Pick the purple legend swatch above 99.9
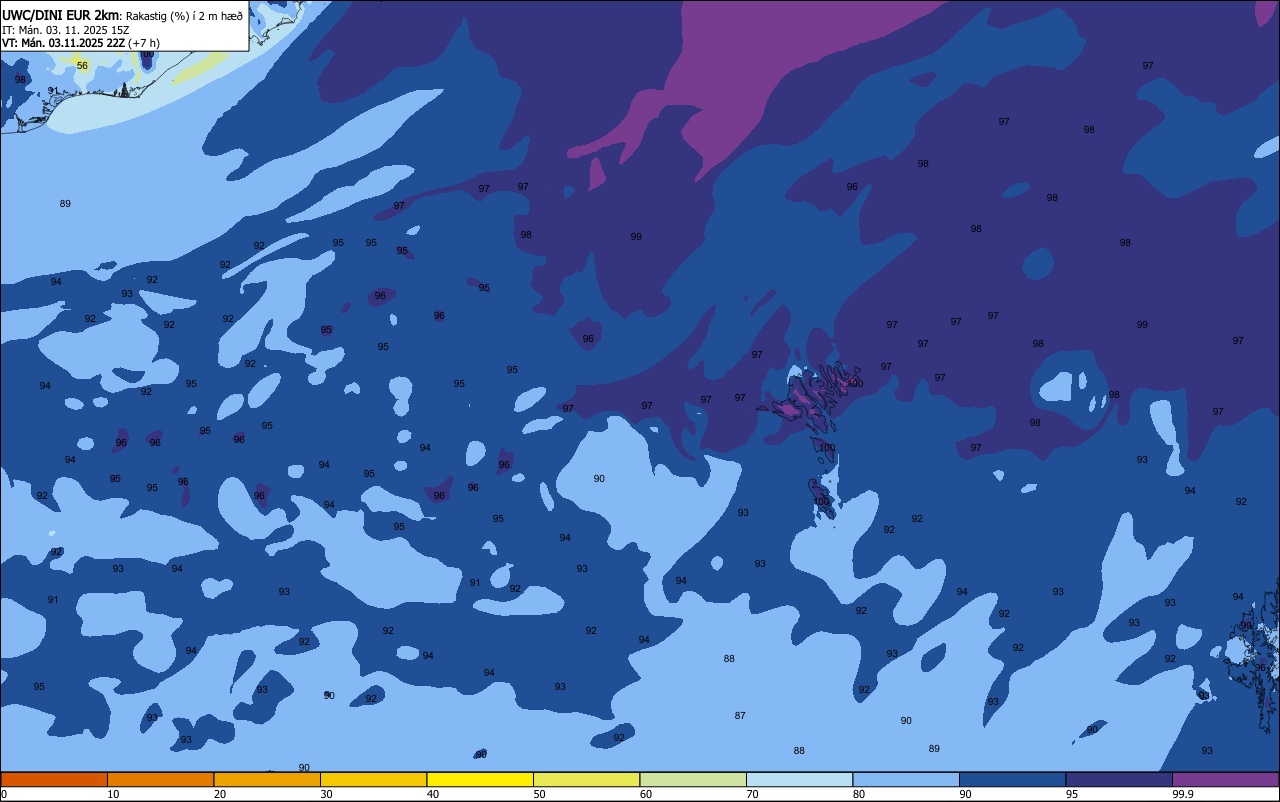Image resolution: width=1280 pixels, height=802 pixels. [x=1225, y=779]
